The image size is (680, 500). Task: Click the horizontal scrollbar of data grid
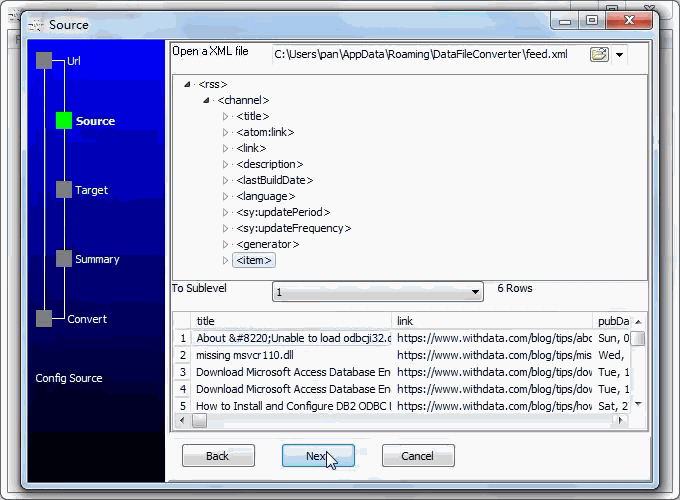click(x=400, y=421)
